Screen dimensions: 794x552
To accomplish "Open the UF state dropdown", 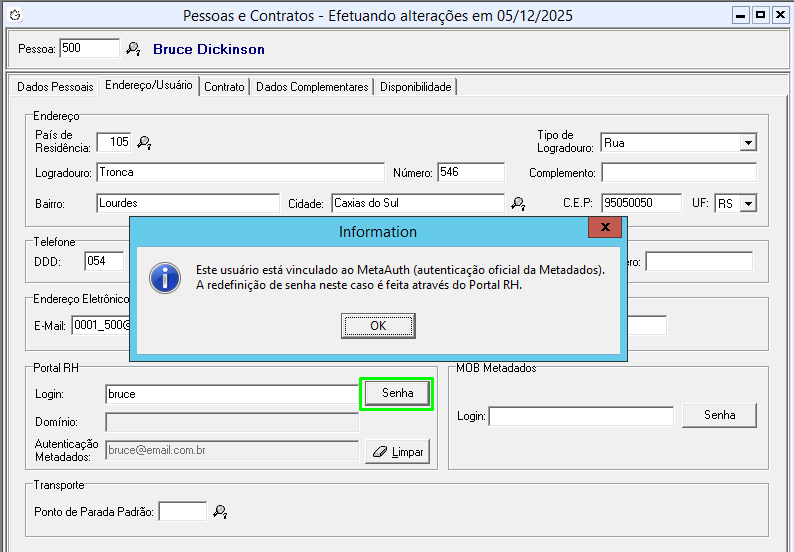I will [747, 204].
